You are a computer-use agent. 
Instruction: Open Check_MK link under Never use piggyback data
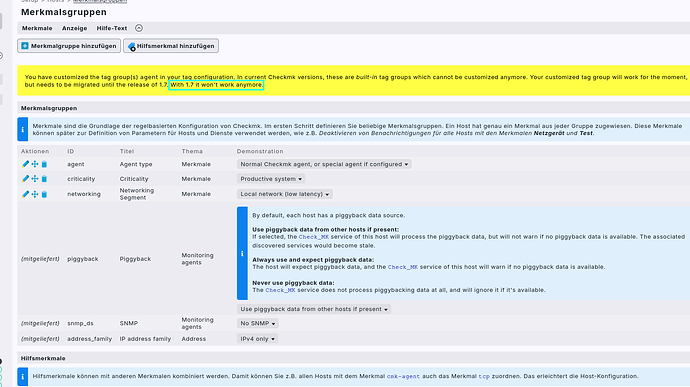click(280, 290)
